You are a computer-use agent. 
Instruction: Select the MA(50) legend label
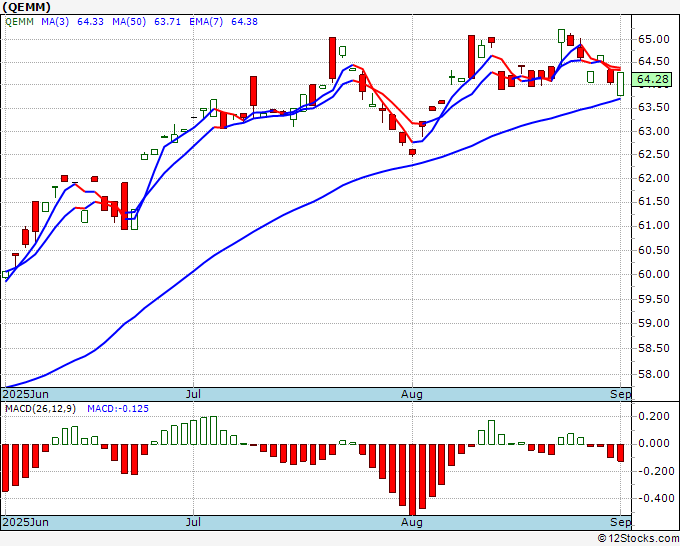pyautogui.click(x=129, y=22)
